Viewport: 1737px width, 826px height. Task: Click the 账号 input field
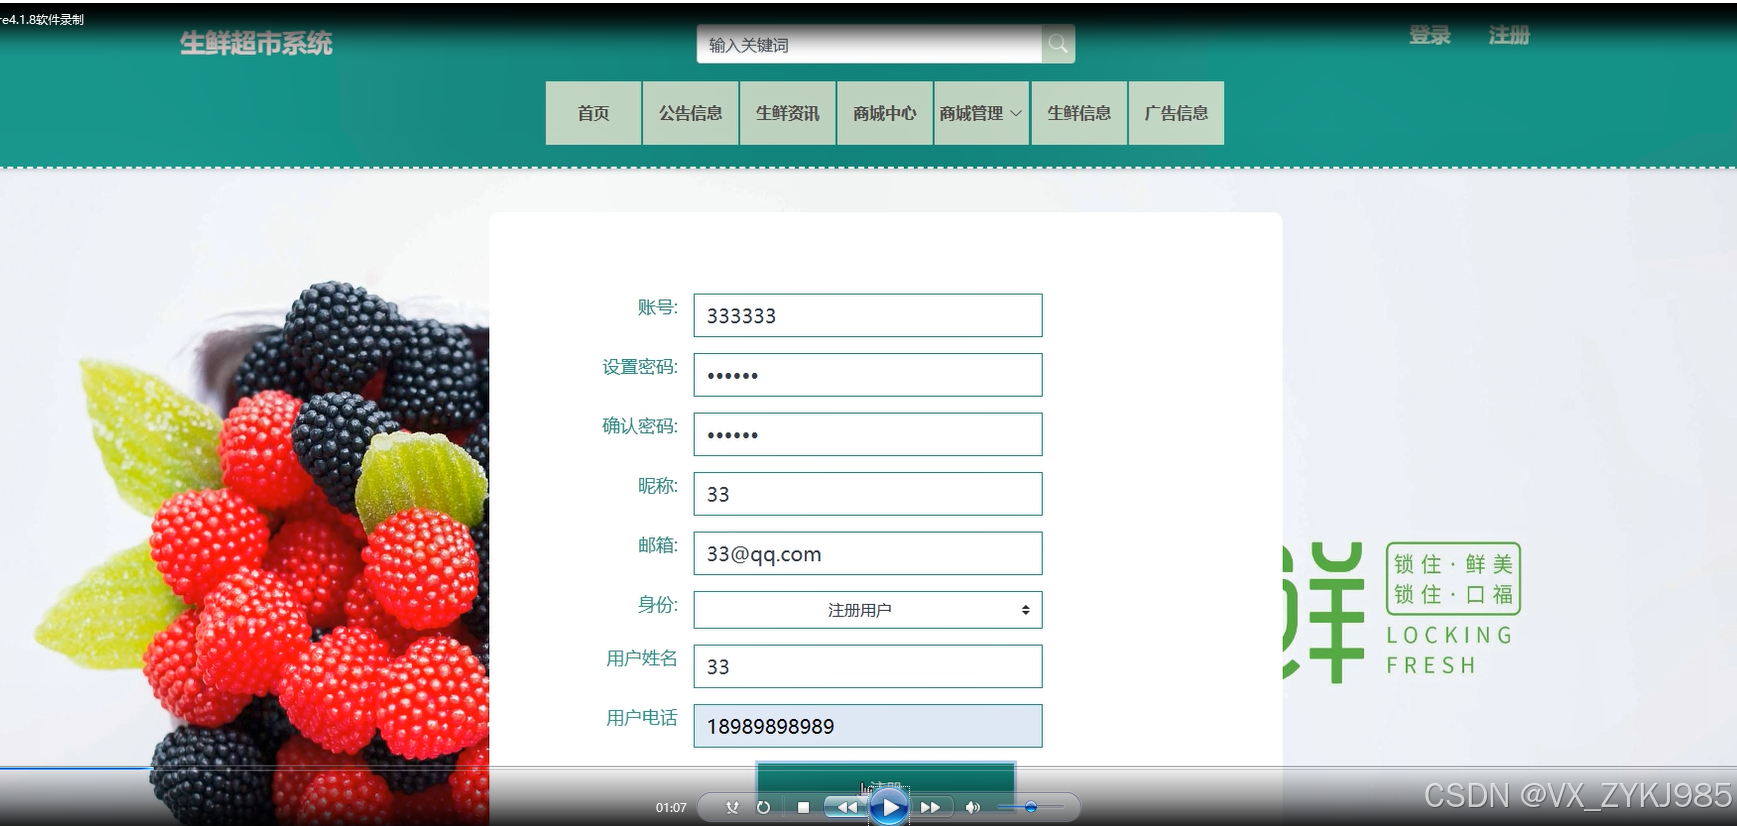(868, 315)
